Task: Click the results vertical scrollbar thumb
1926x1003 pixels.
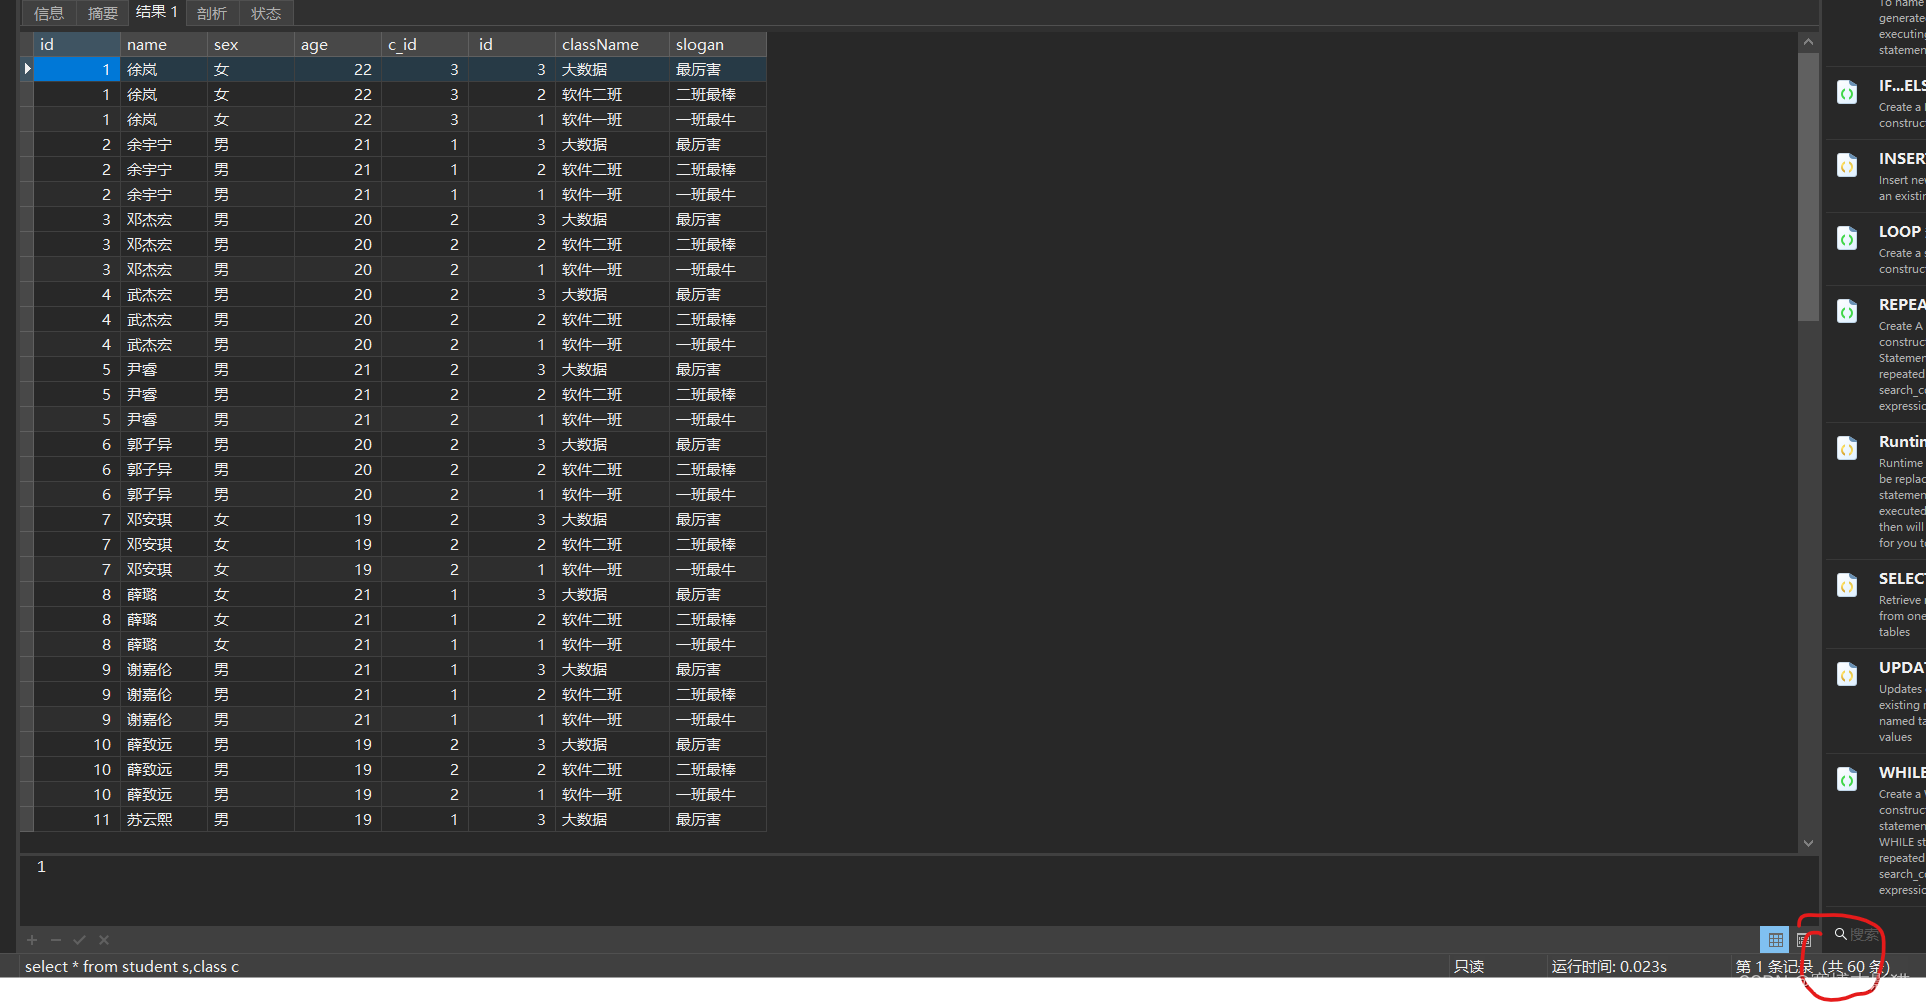Action: [x=1808, y=186]
